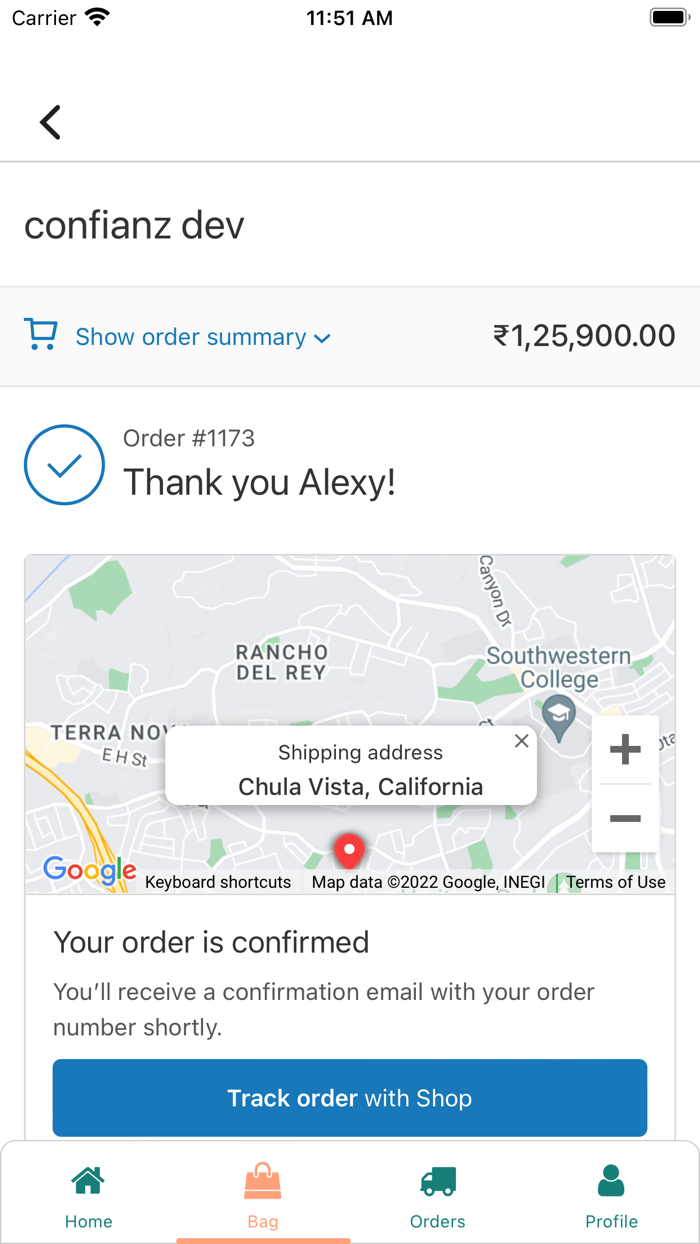Viewport: 700px width, 1244px height.
Task: Click the blue checkmark circle beside Order #1173
Action: 64,464
